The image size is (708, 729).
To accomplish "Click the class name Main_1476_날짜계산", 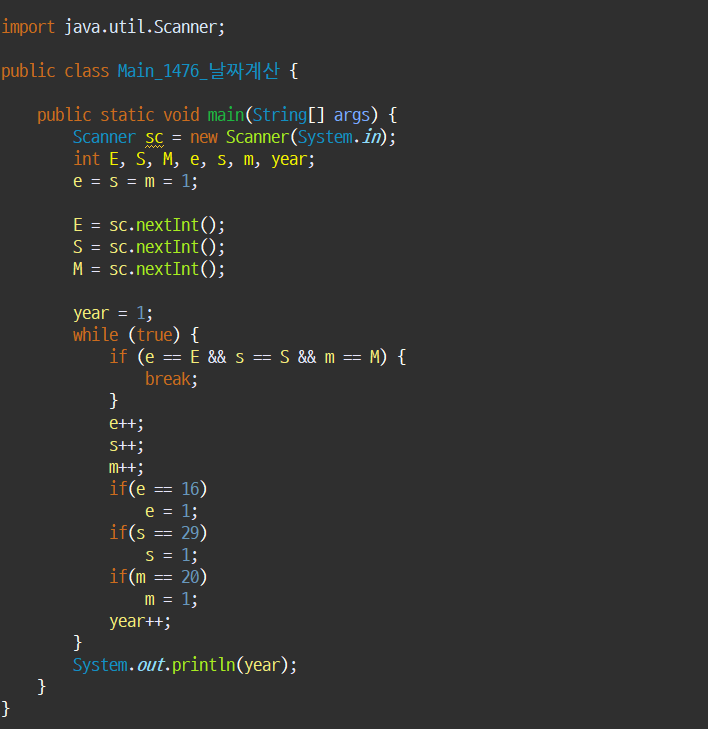I will [199, 71].
